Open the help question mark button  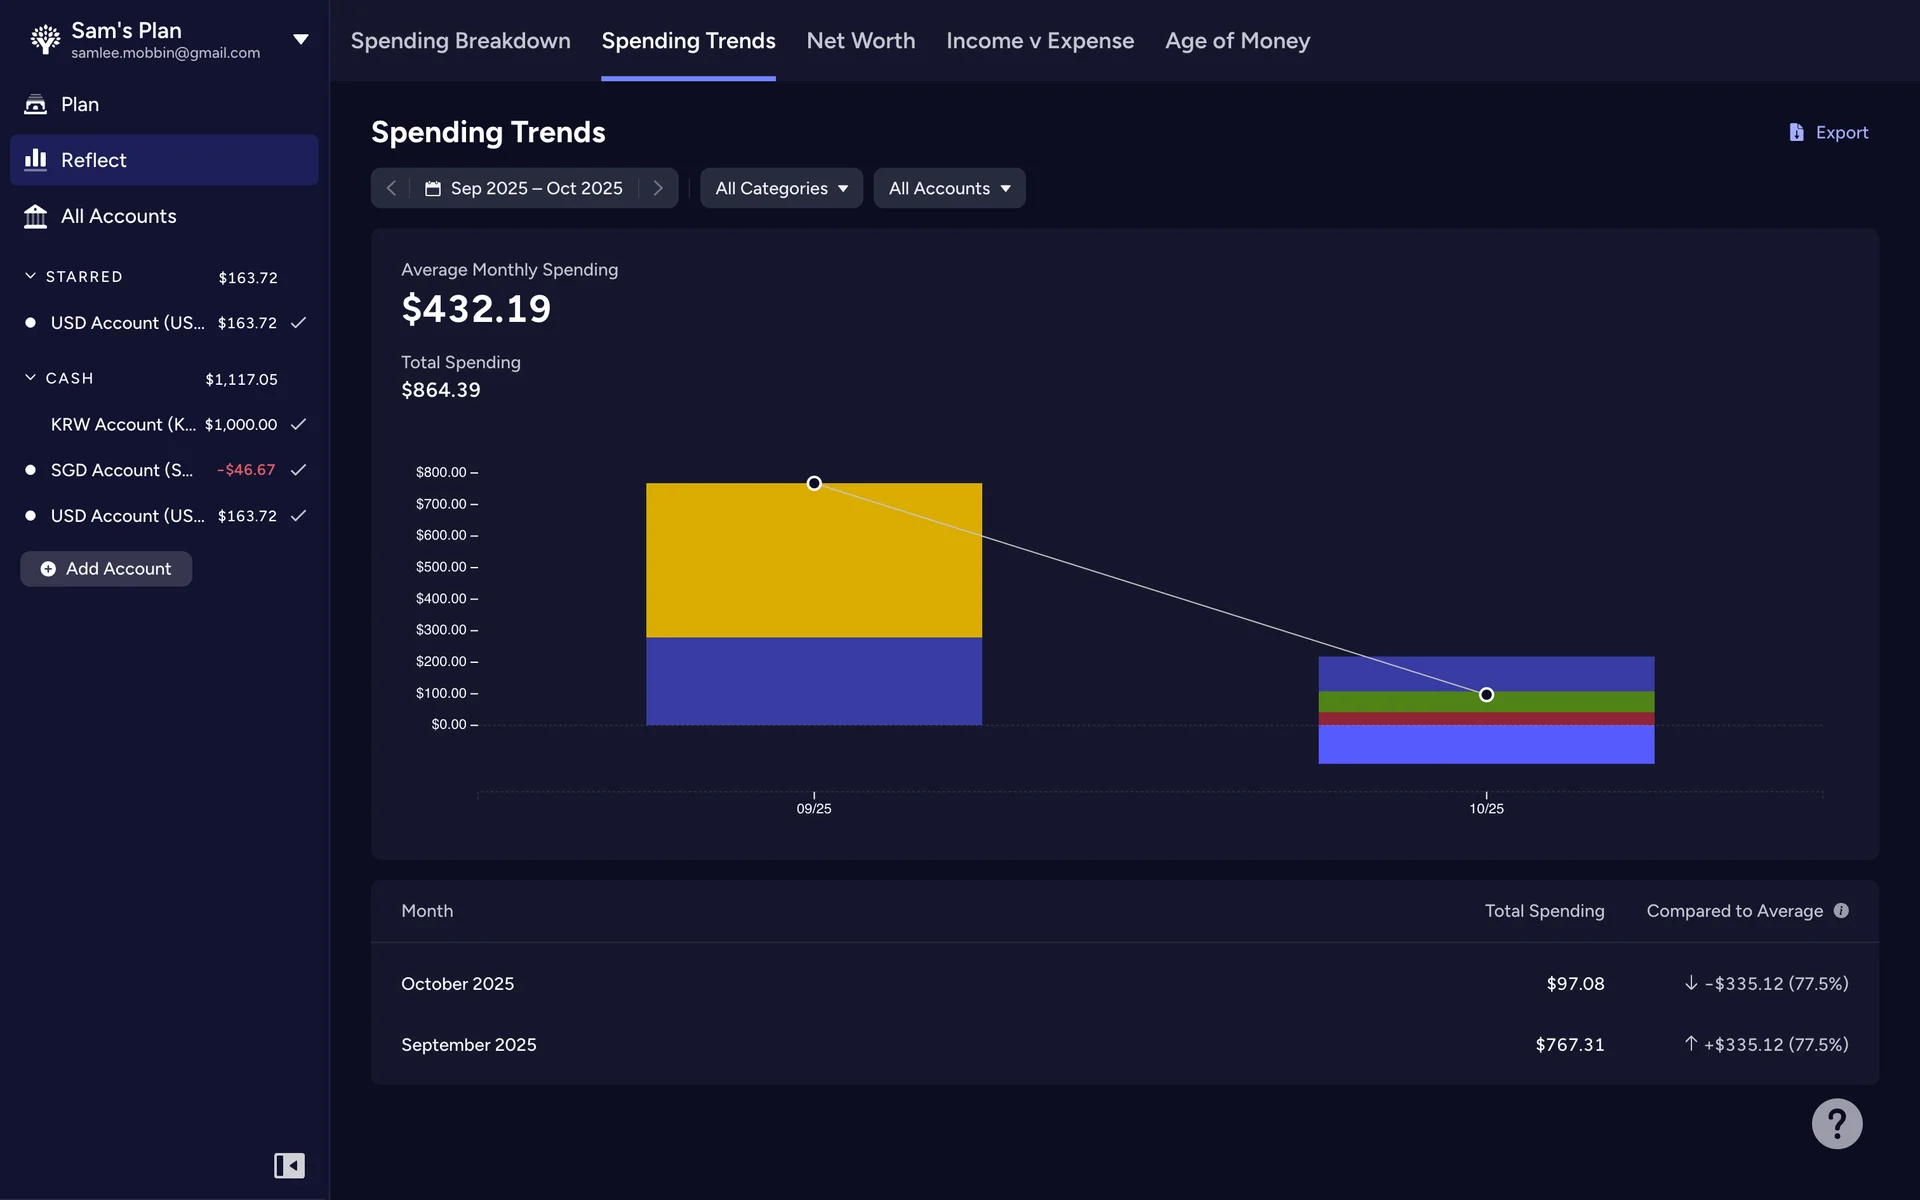1836,1124
